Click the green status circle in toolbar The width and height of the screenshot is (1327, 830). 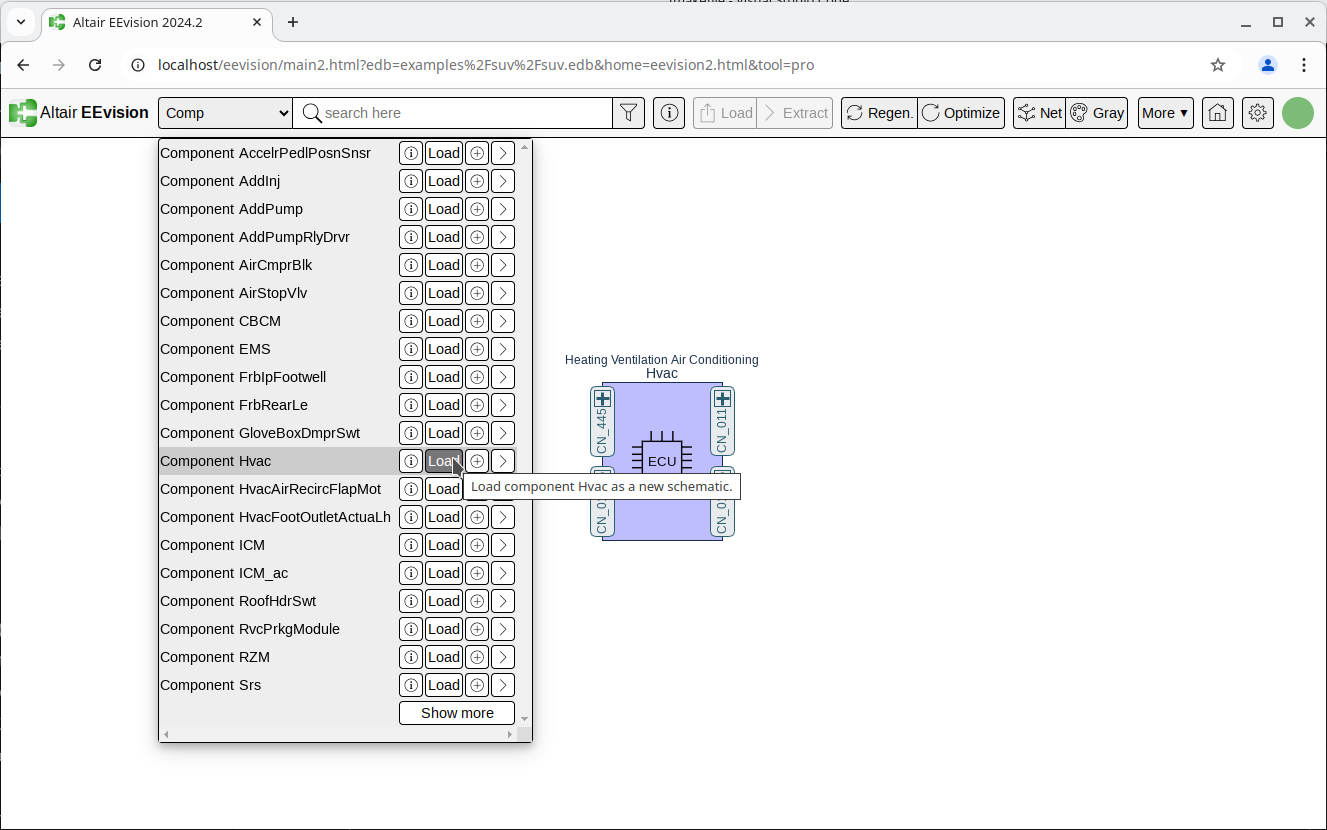click(1297, 113)
